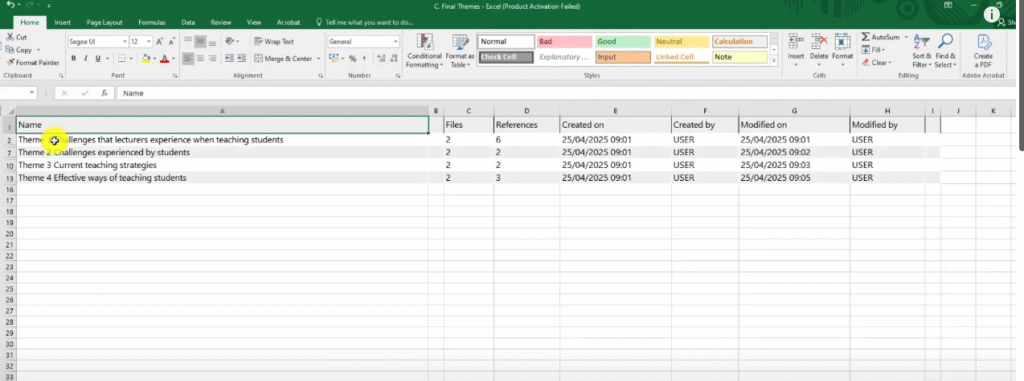The image size is (1024, 381).
Task: Click the insert function fx icon
Action: (x=104, y=93)
